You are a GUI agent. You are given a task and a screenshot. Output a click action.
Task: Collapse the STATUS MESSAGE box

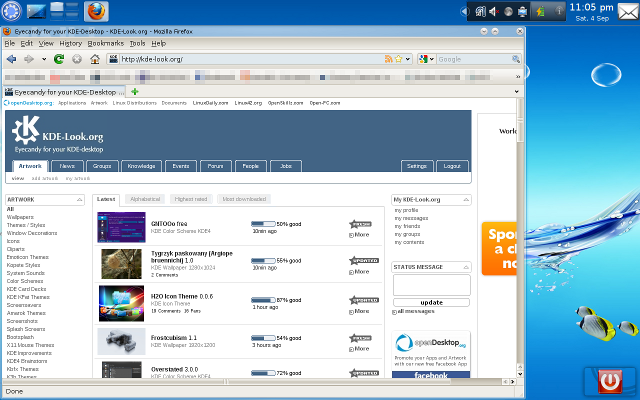tap(466, 267)
